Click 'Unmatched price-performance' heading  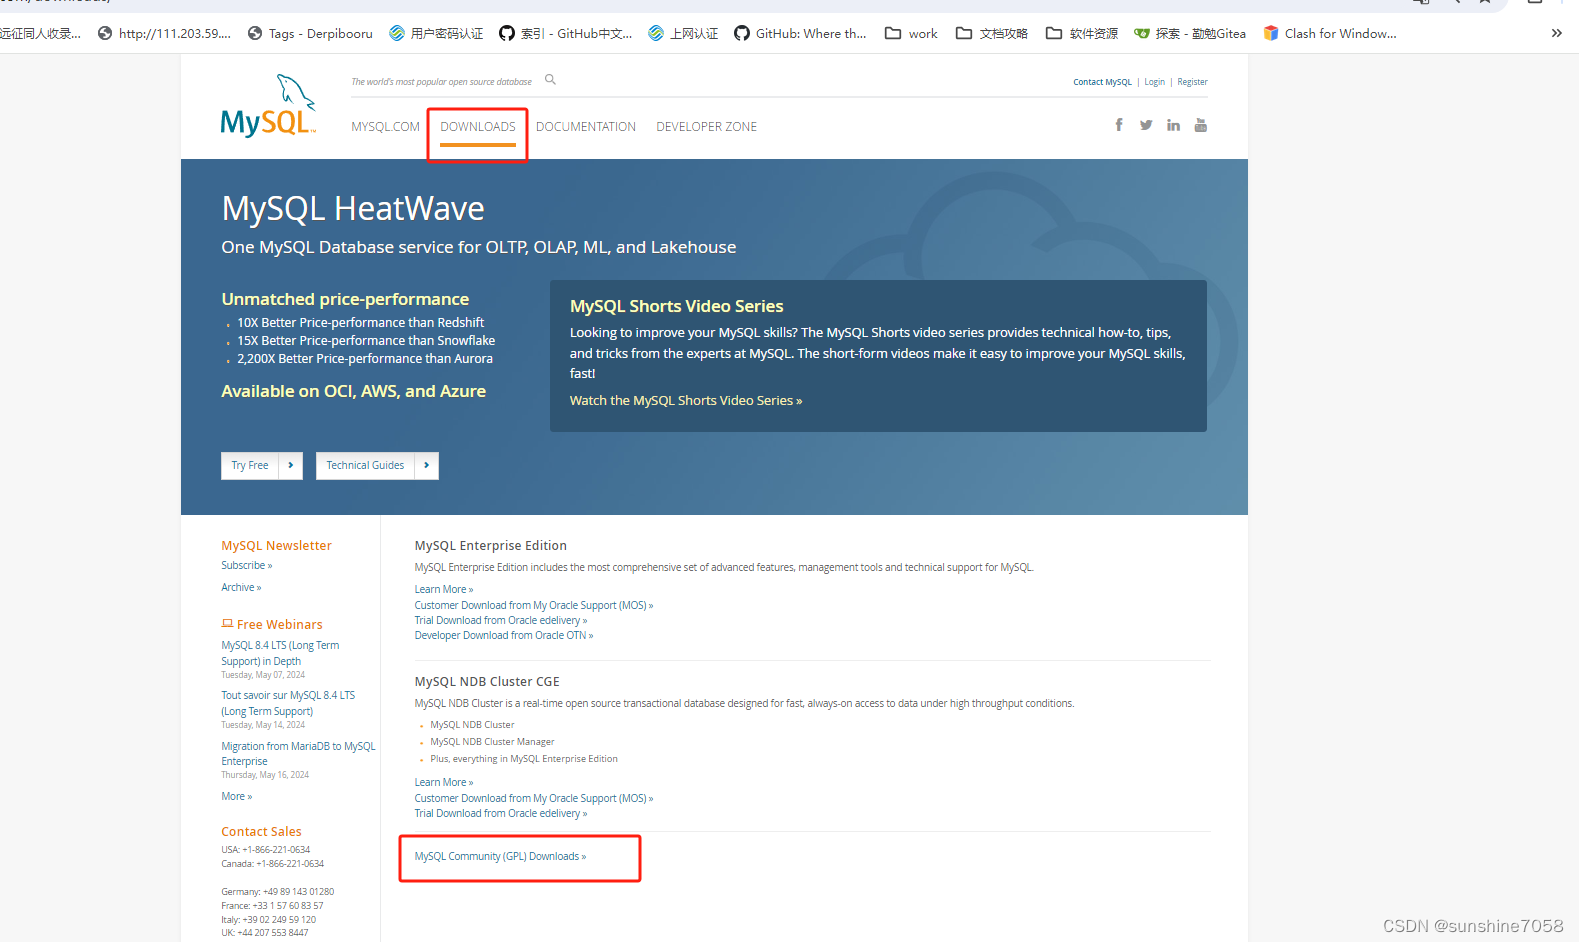[345, 299]
